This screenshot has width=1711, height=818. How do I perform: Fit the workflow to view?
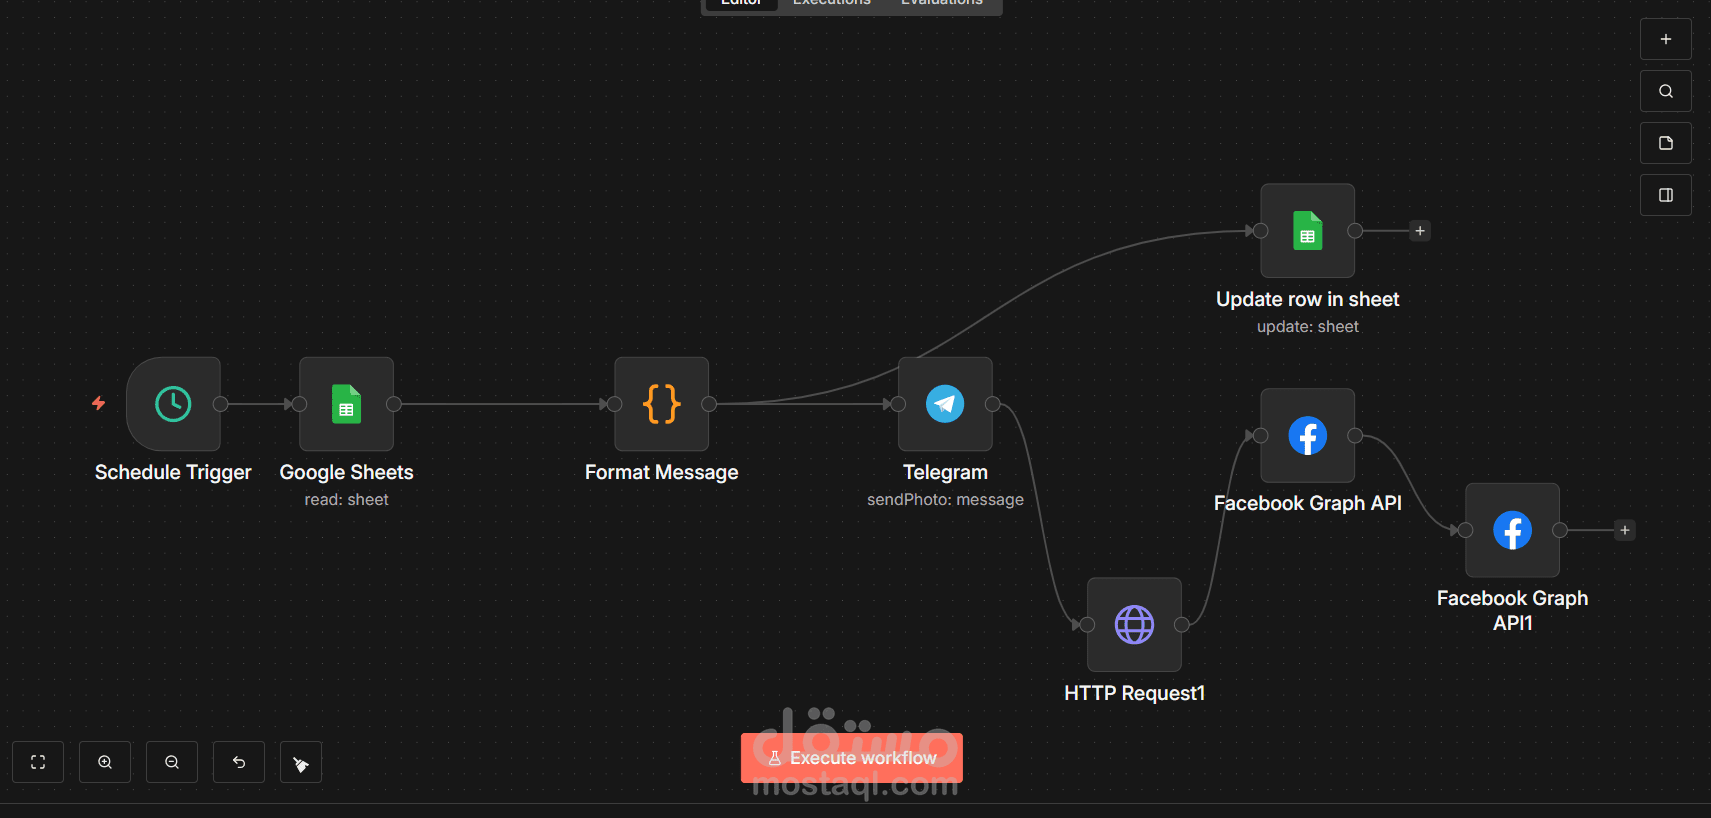[x=38, y=762]
